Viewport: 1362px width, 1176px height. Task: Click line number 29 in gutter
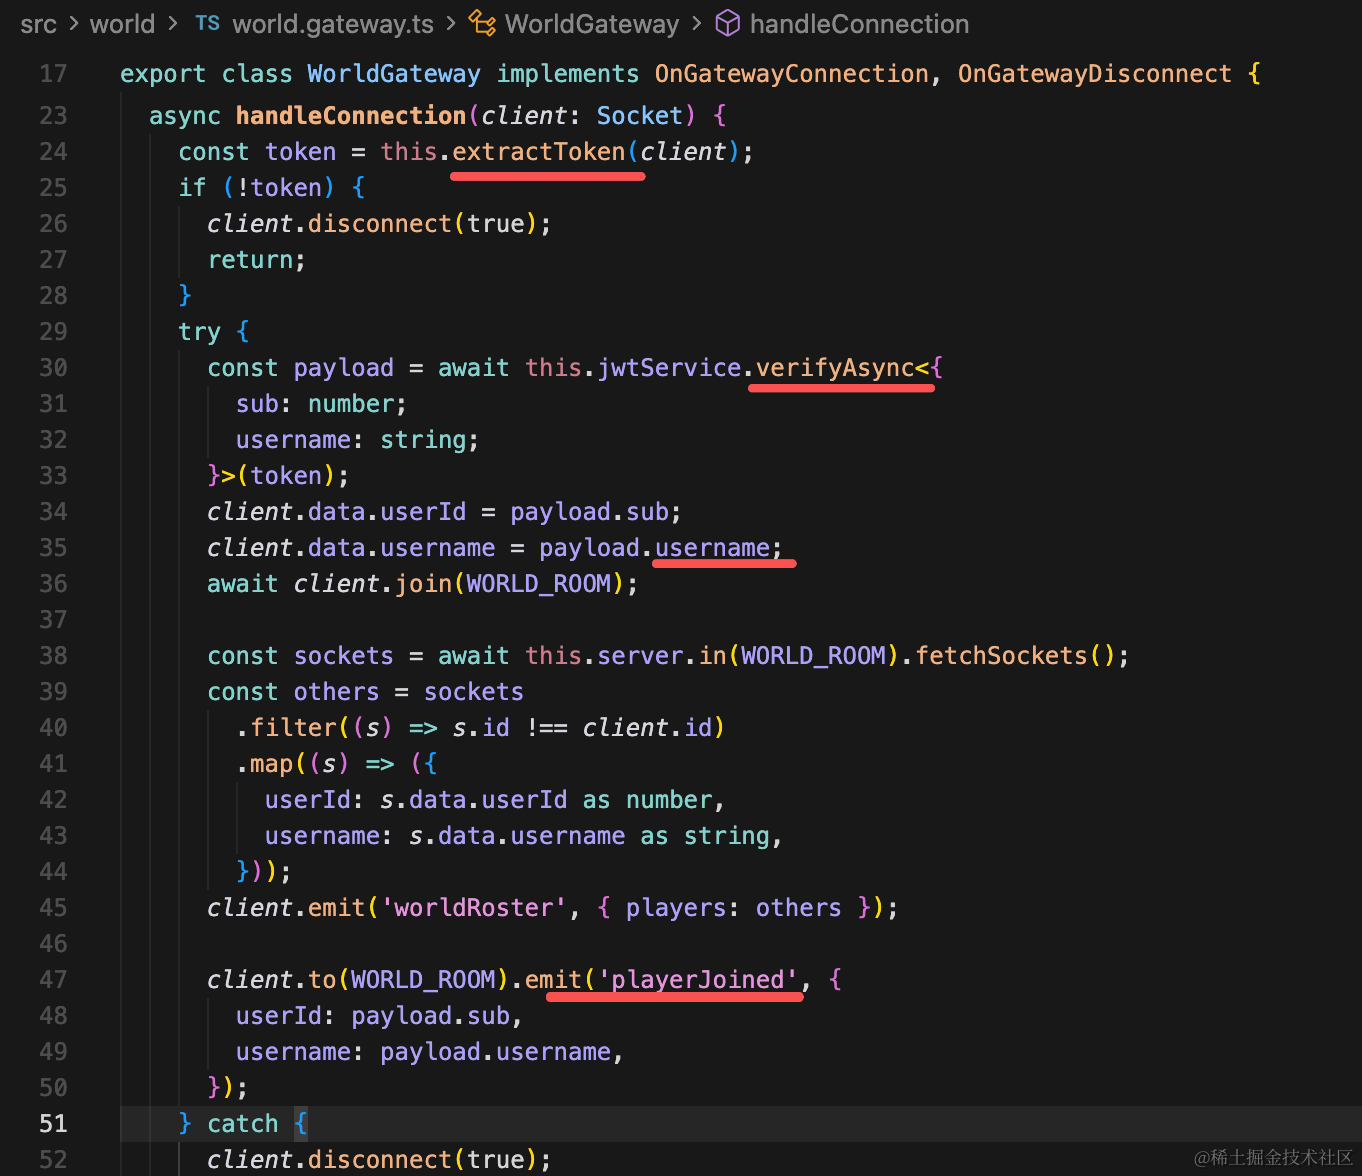tap(53, 332)
